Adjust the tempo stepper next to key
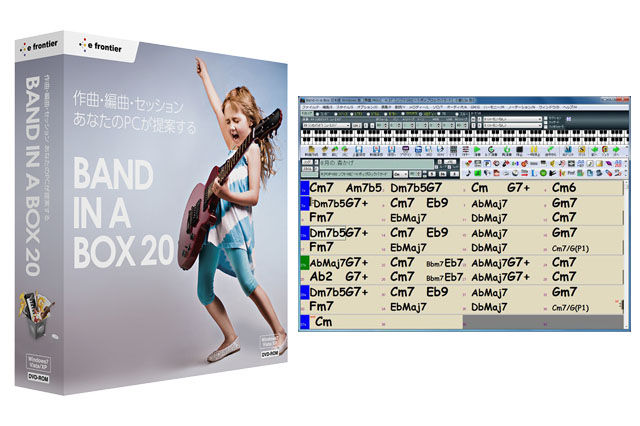 coord(416,174)
